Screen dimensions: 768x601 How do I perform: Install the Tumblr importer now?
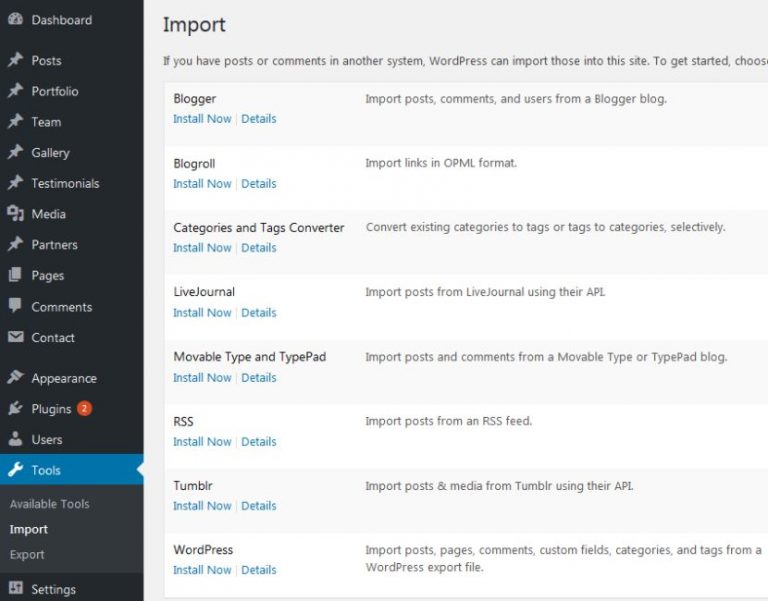(x=202, y=505)
